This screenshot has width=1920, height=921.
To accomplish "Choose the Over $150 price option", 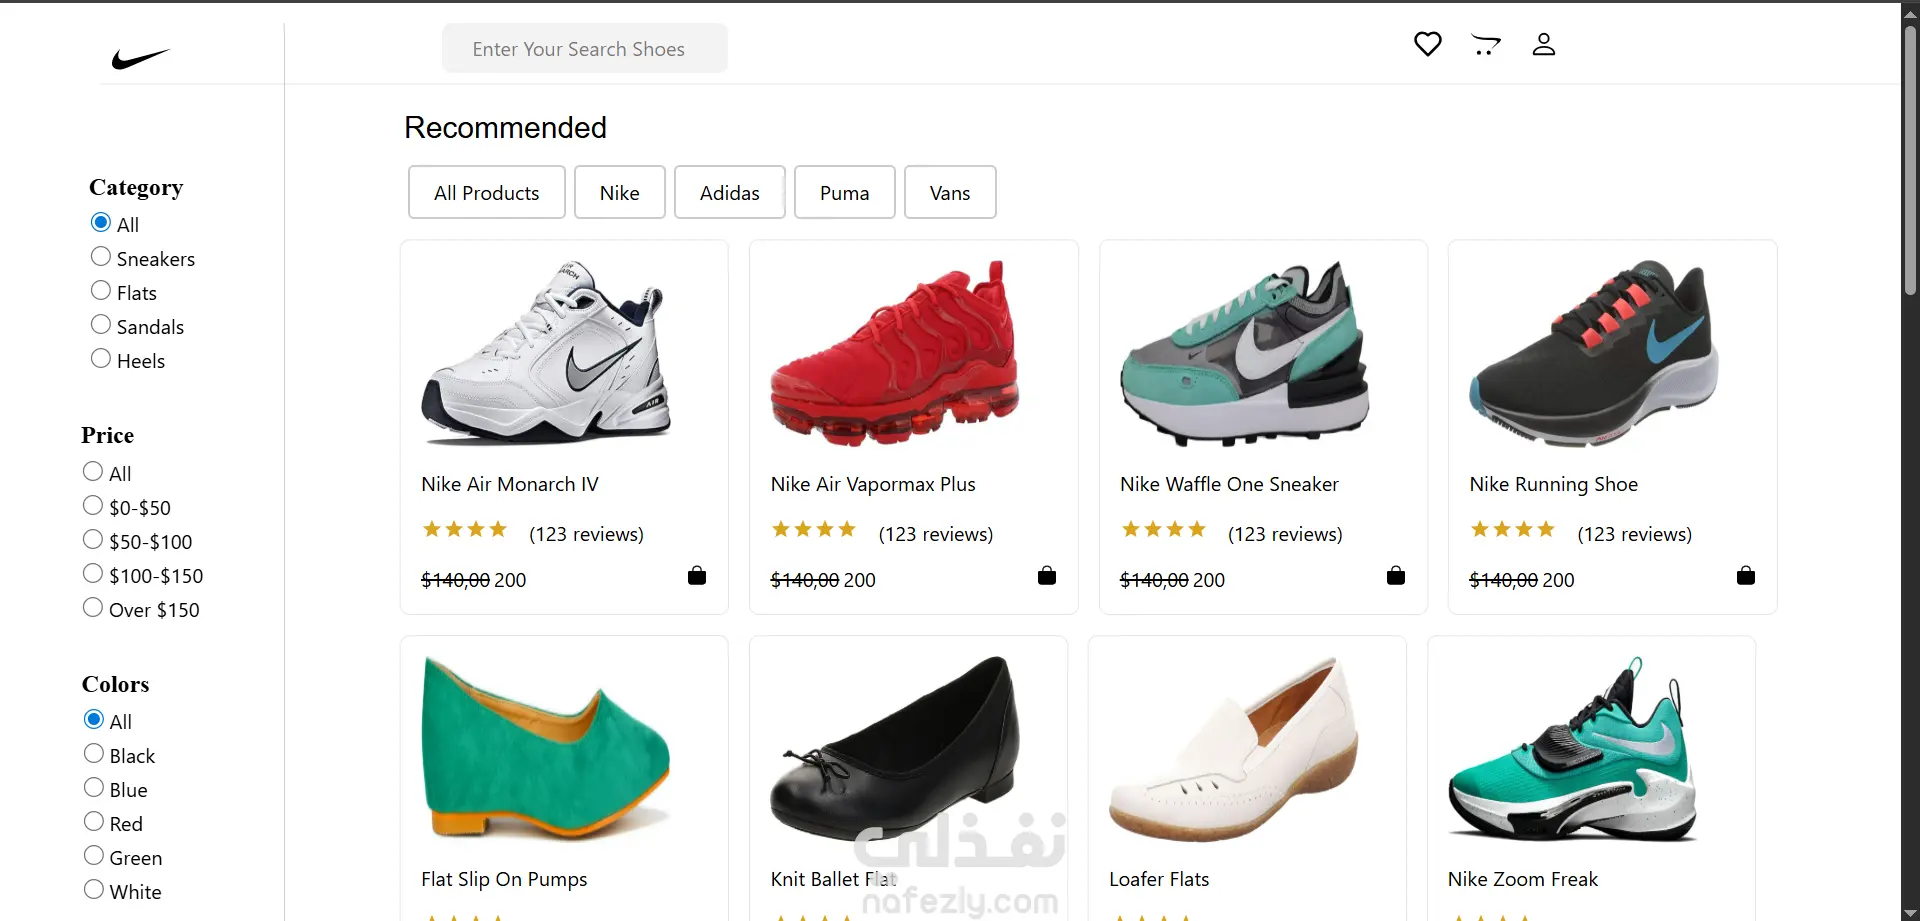I will 93,607.
